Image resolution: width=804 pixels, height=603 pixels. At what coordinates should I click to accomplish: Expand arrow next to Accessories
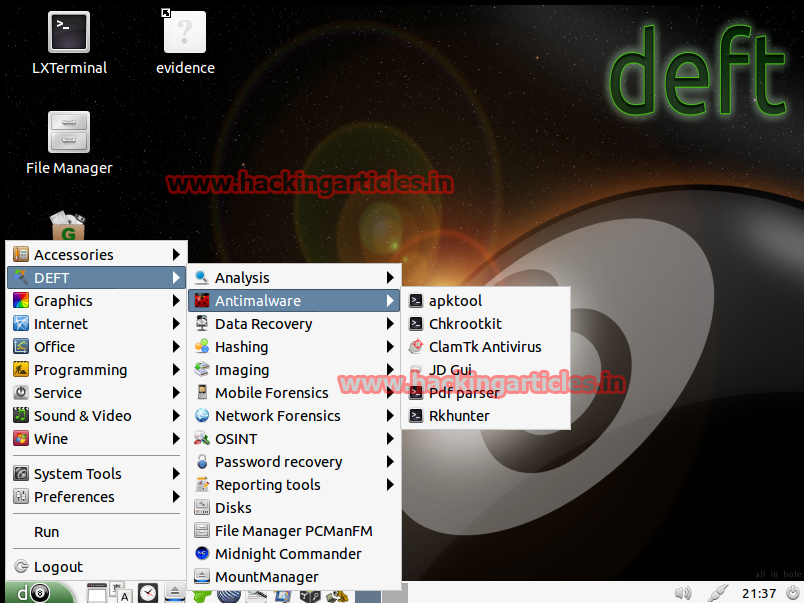click(x=176, y=254)
